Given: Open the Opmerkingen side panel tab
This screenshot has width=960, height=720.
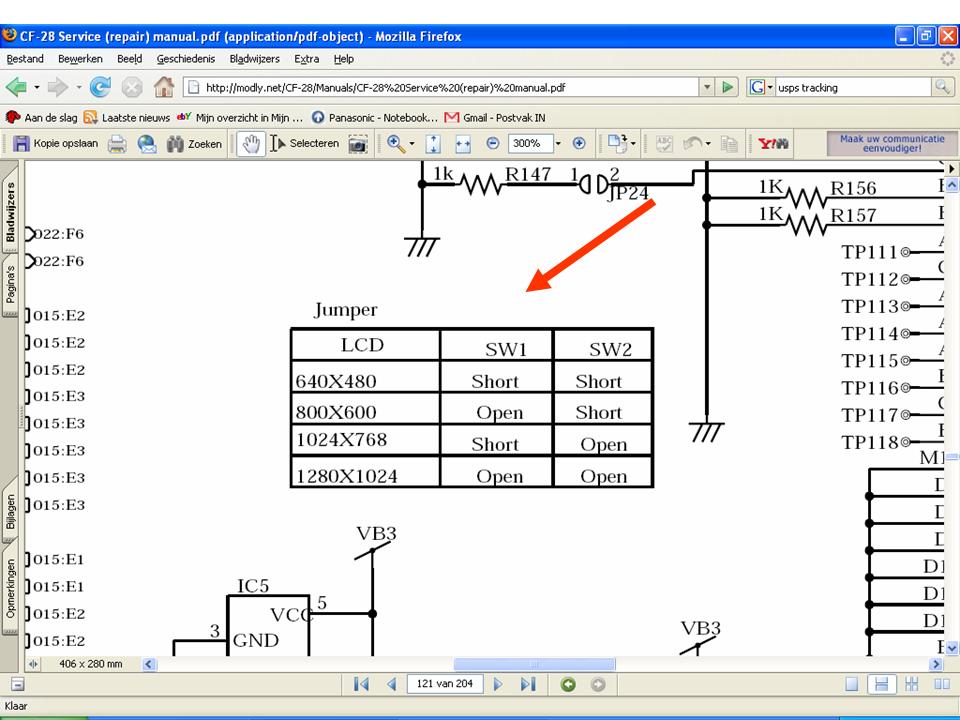Looking at the screenshot, I should [10, 590].
